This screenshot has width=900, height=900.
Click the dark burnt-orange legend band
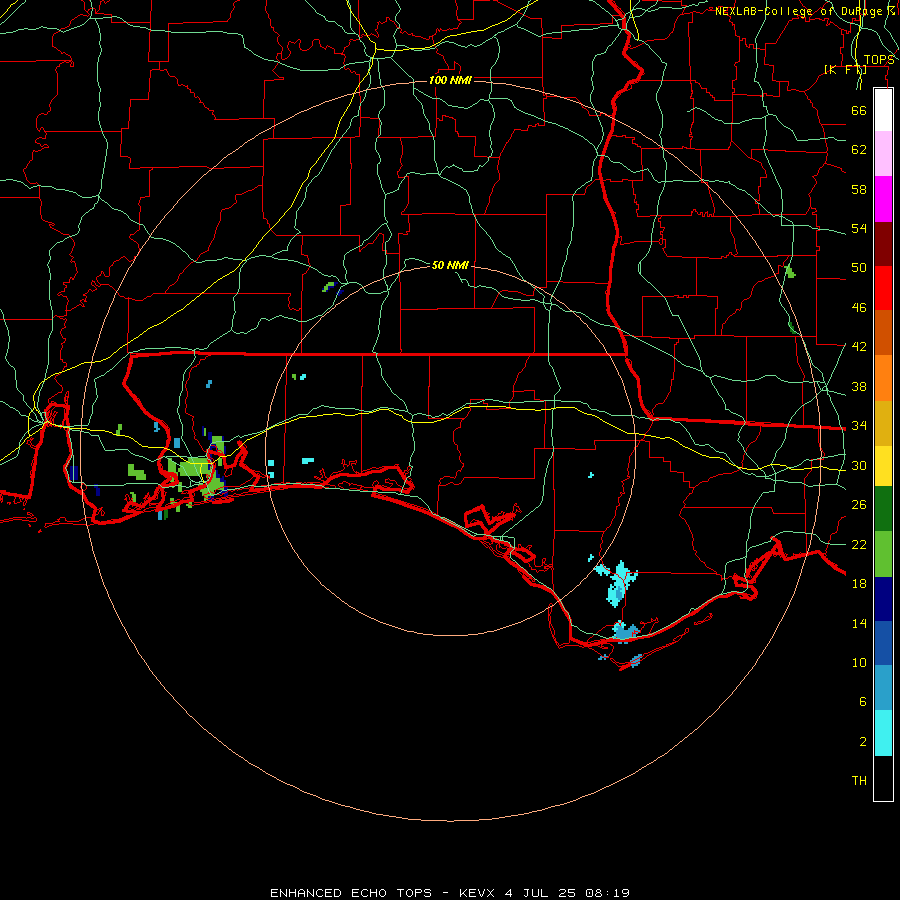pos(883,333)
